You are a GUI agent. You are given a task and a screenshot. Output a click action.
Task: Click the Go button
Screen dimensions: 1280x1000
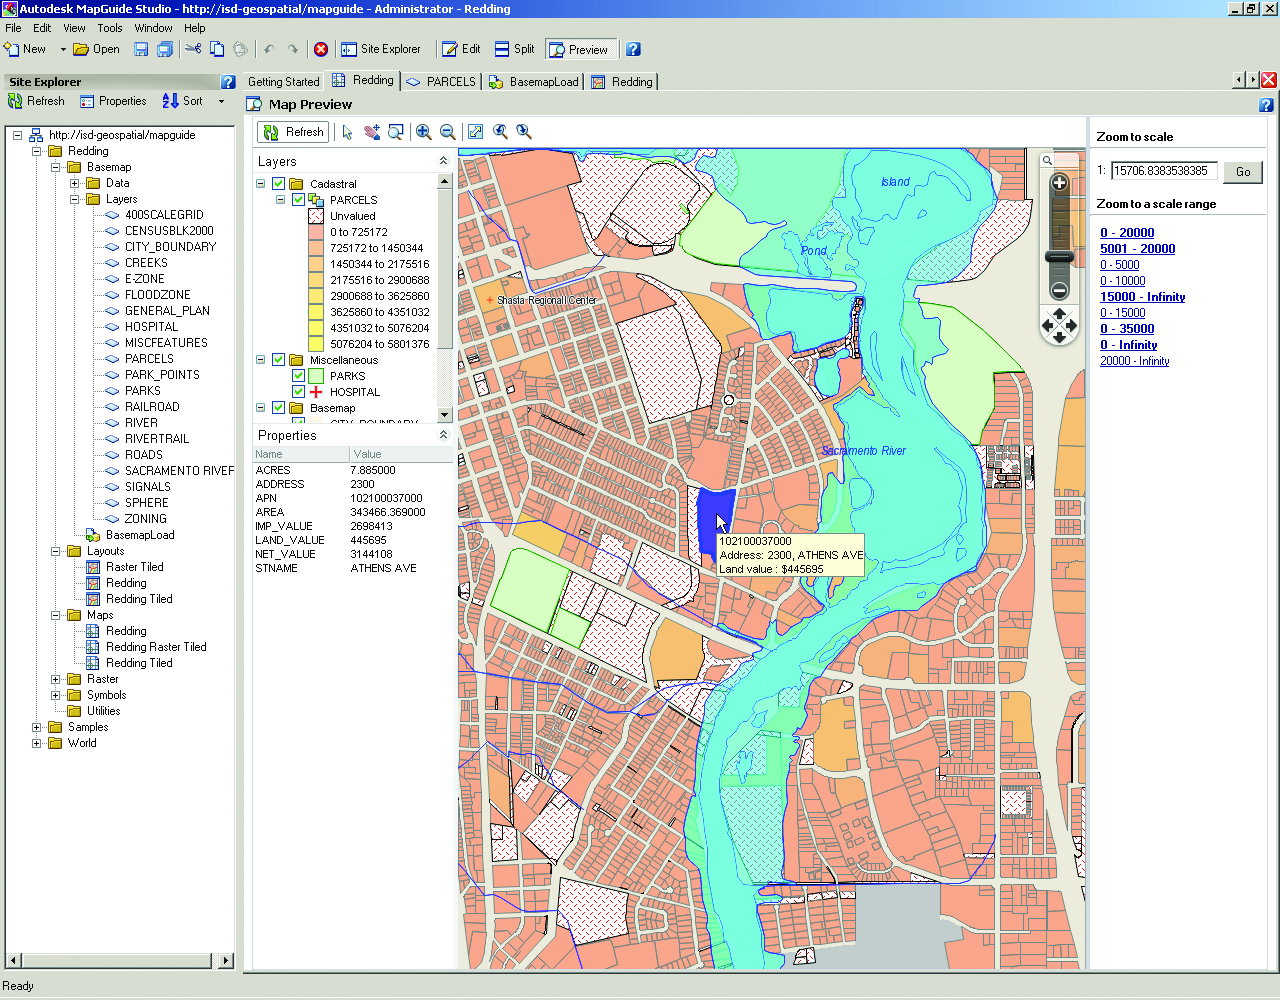pyautogui.click(x=1243, y=172)
